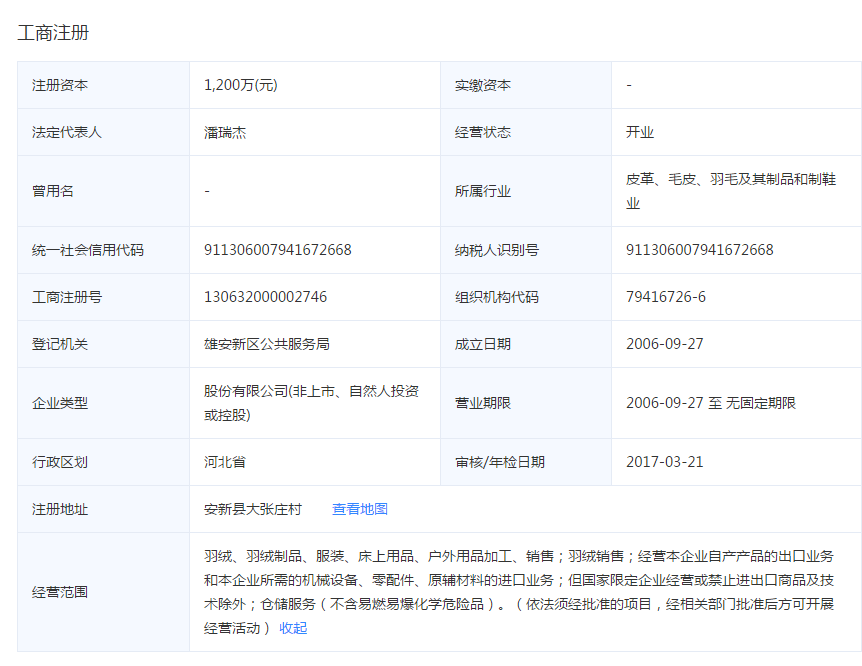Click the 经营范围 label
Screen dimensions: 862x666
(x=60, y=592)
